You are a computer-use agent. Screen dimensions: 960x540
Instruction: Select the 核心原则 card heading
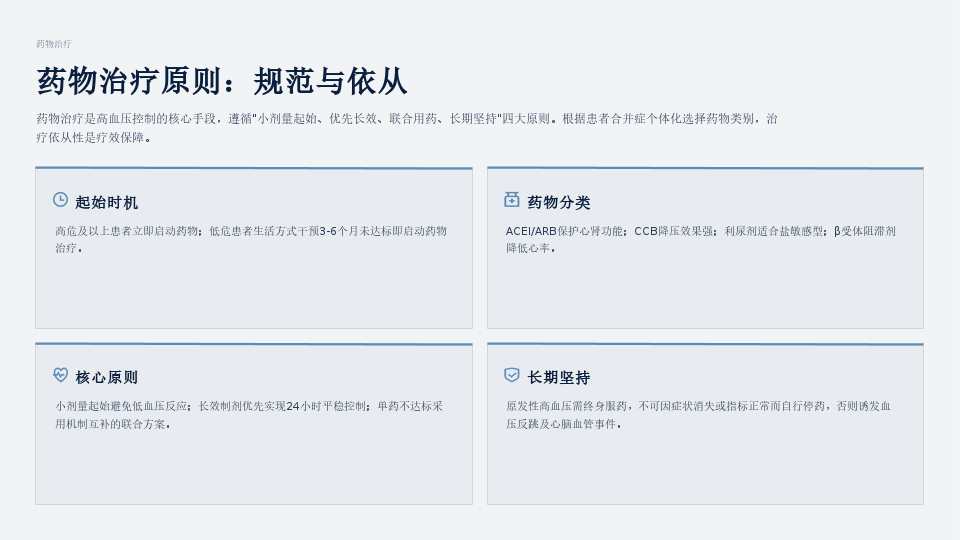click(107, 377)
